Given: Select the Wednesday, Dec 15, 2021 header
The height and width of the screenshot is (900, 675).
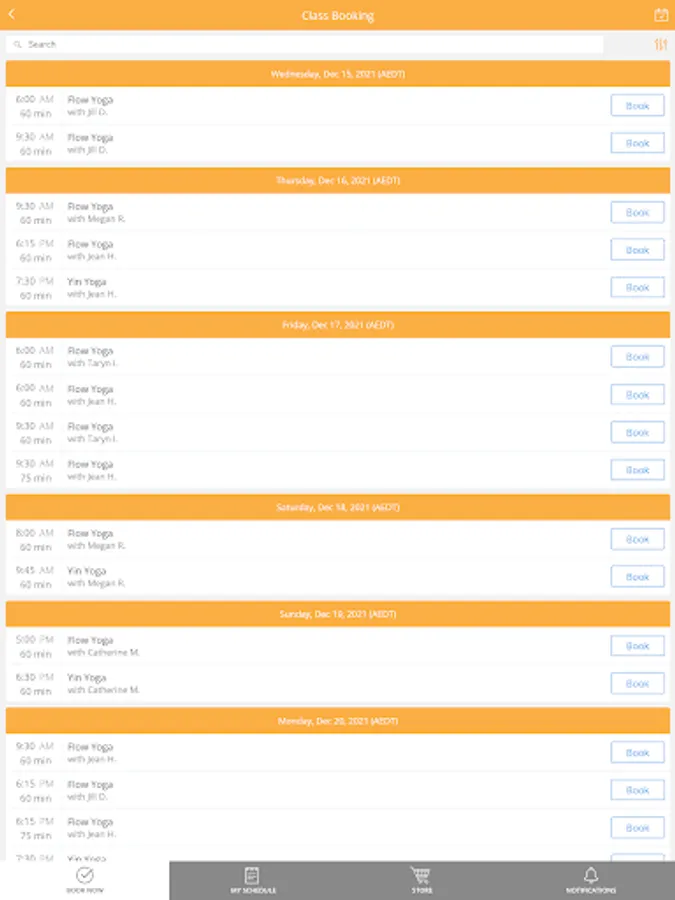Looking at the screenshot, I should 338,74.
